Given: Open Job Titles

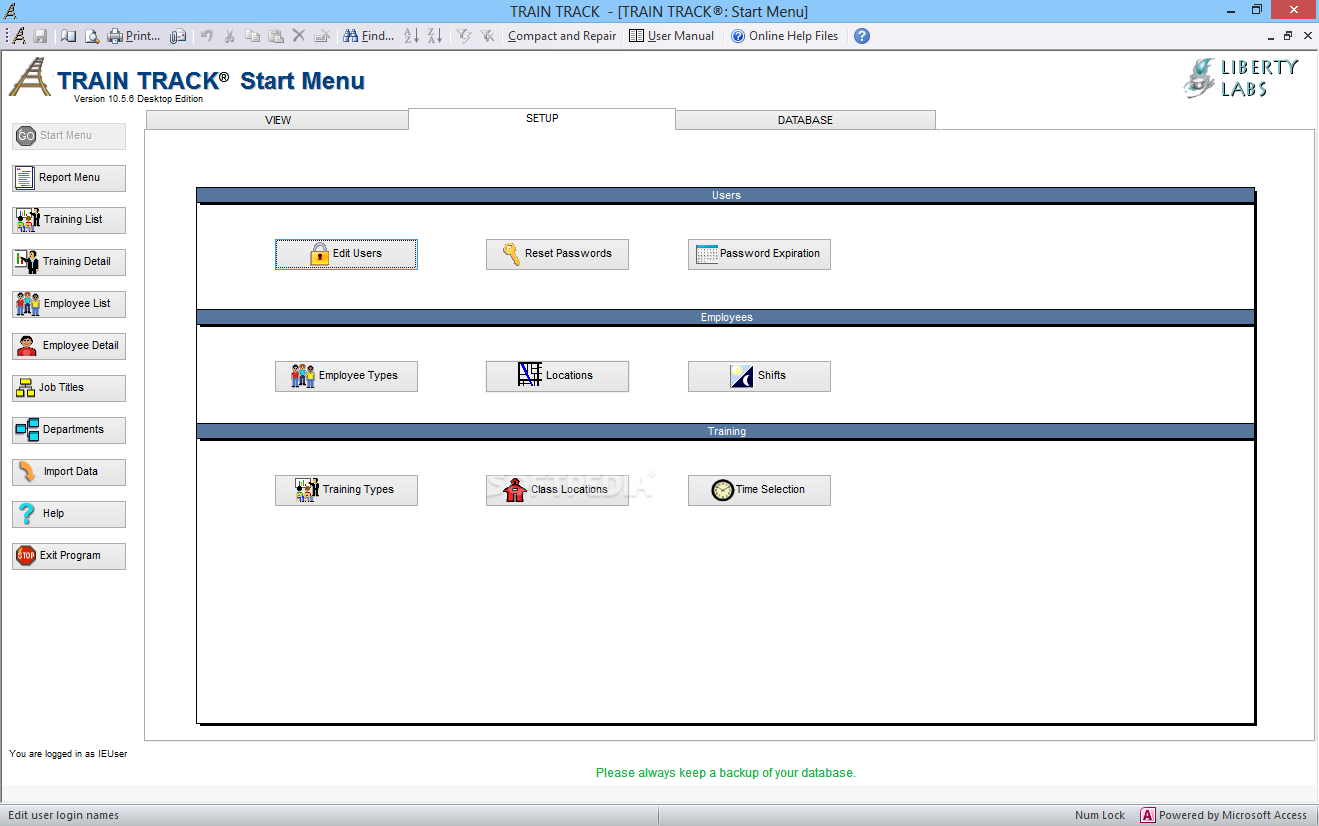Looking at the screenshot, I should point(69,388).
